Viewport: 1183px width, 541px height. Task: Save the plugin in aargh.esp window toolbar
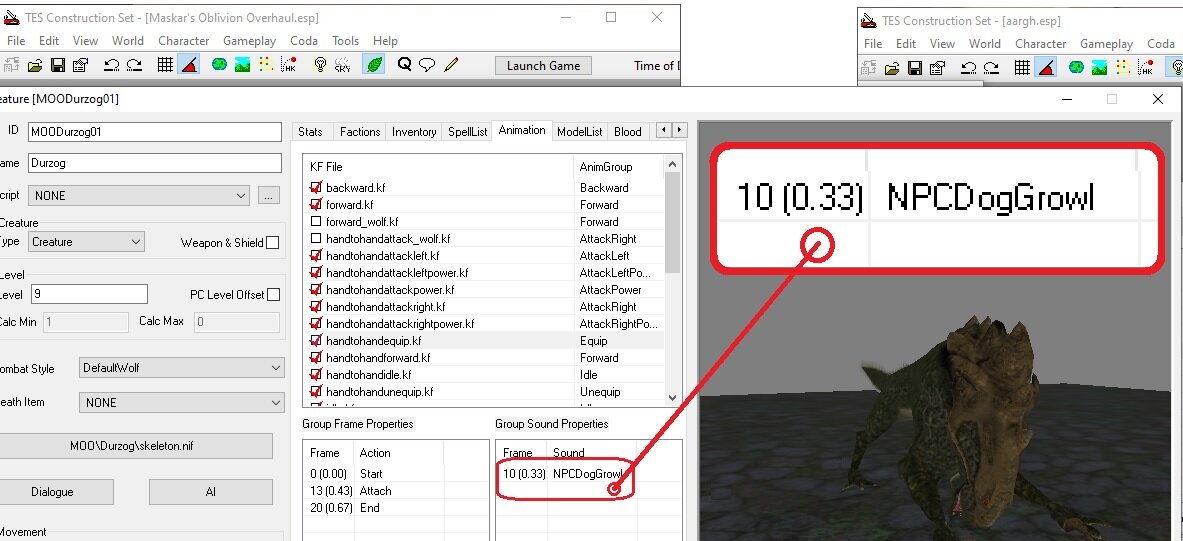point(914,69)
